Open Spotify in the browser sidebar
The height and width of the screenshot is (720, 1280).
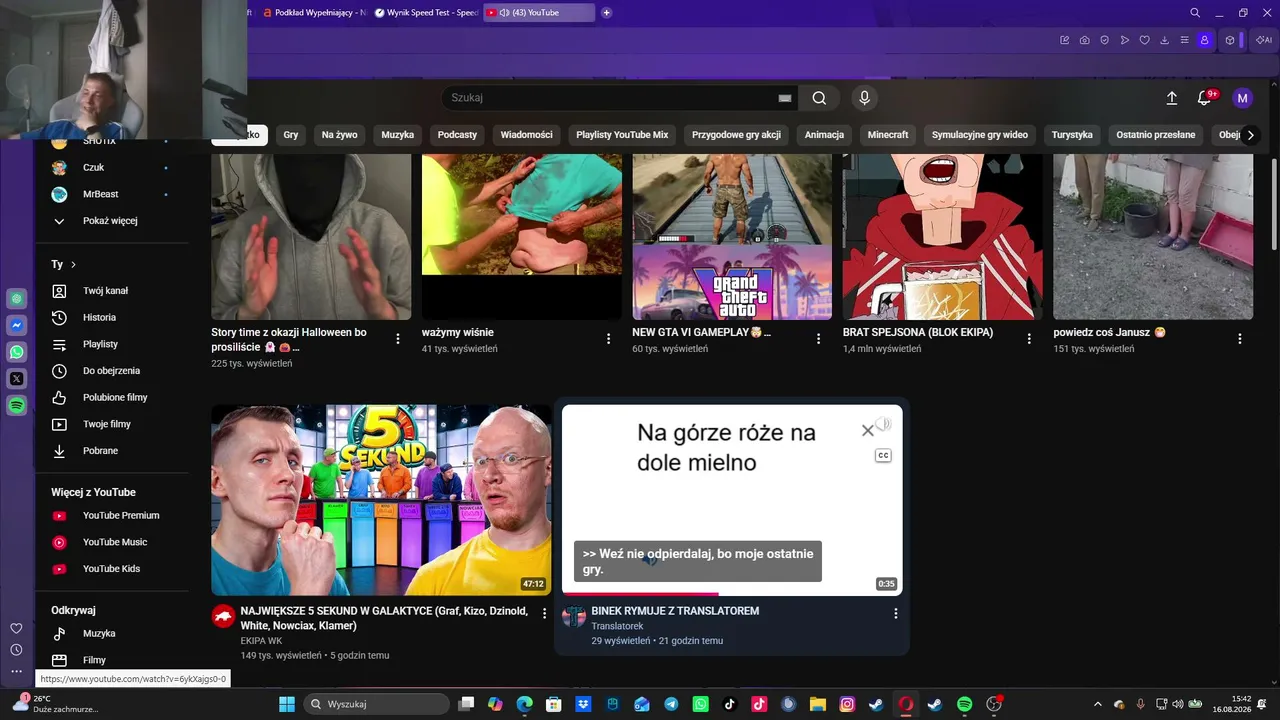click(17, 405)
